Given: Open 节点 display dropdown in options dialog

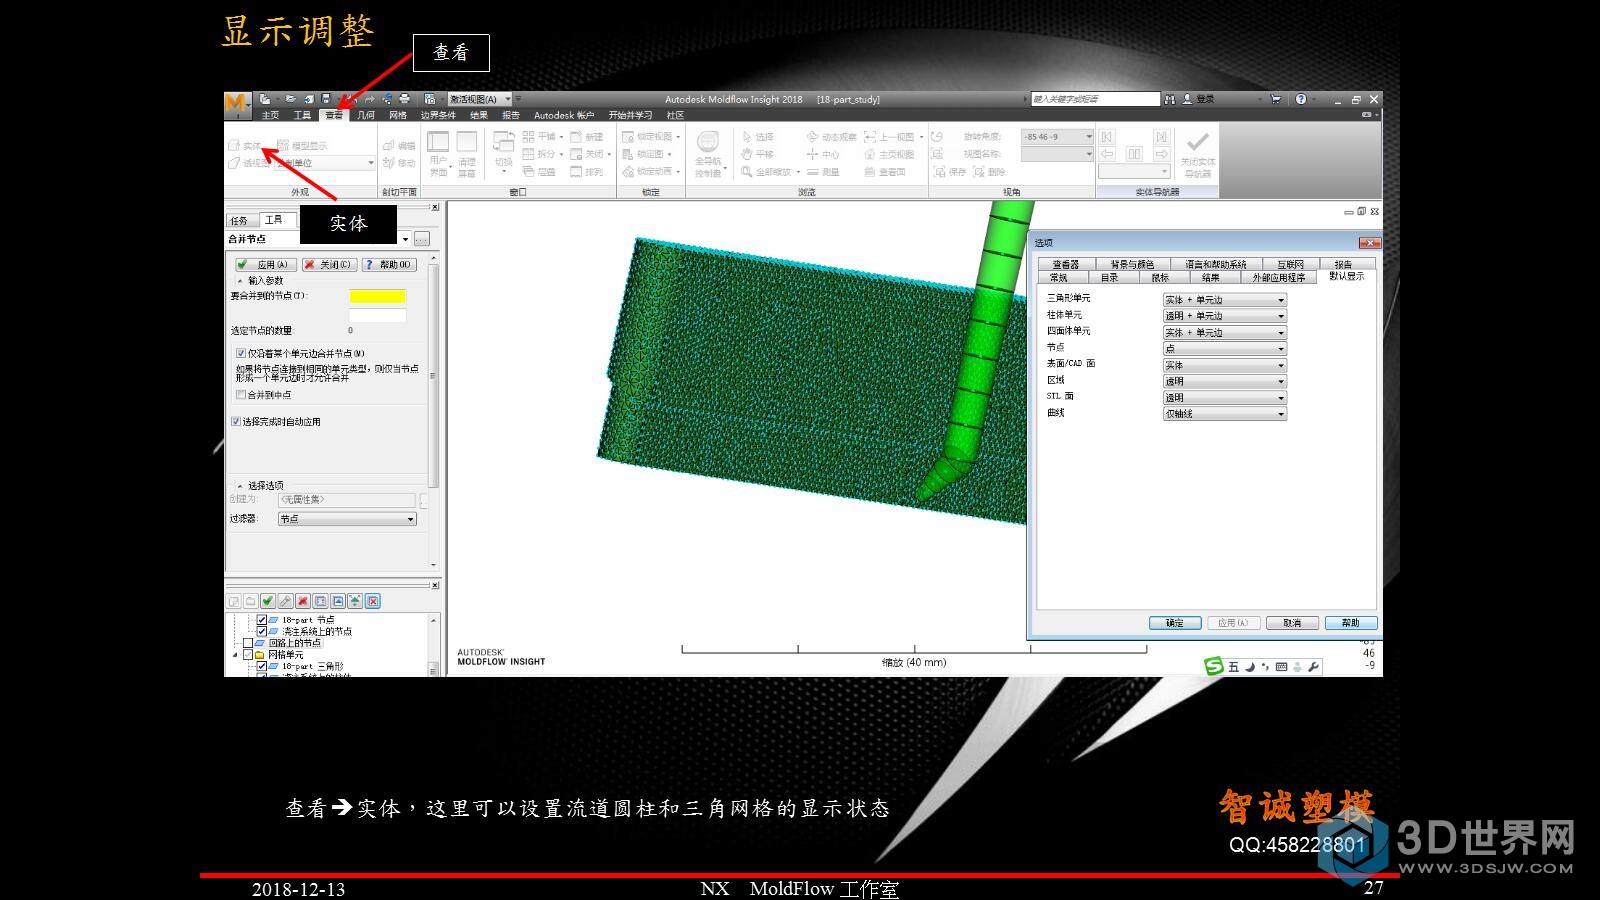Looking at the screenshot, I should 1224,349.
